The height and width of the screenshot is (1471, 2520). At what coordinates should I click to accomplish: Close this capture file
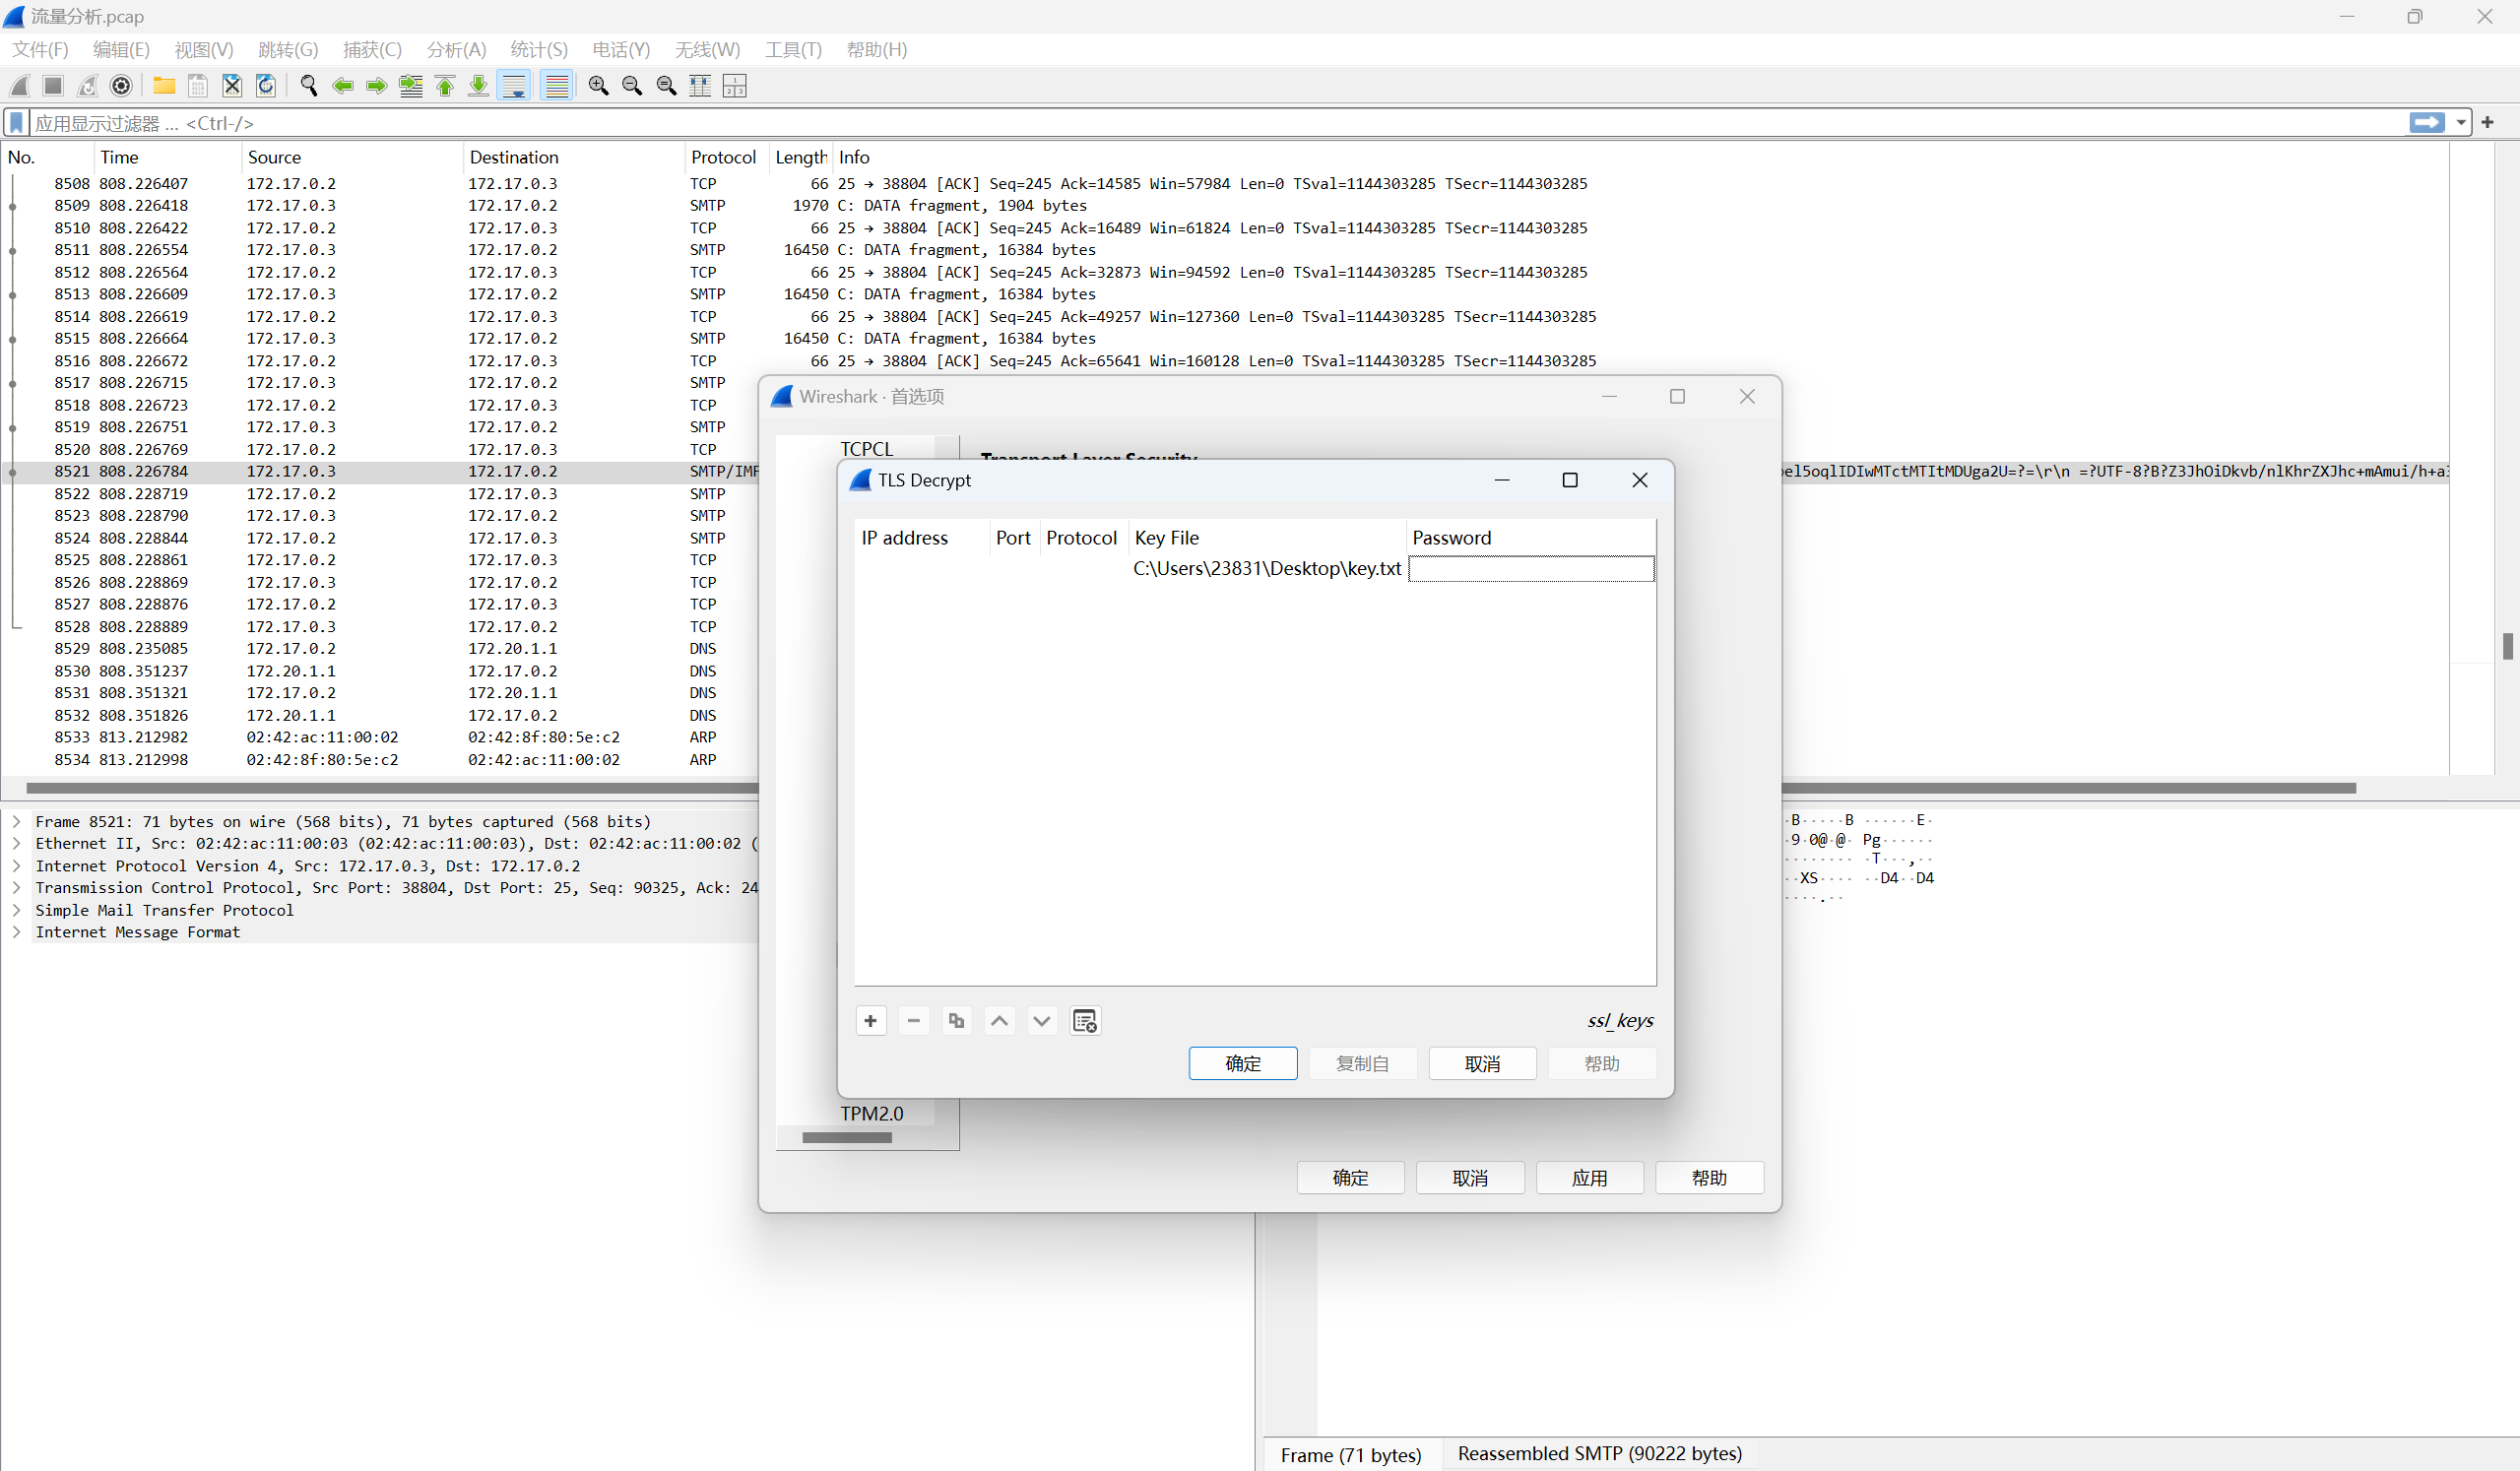[x=232, y=86]
